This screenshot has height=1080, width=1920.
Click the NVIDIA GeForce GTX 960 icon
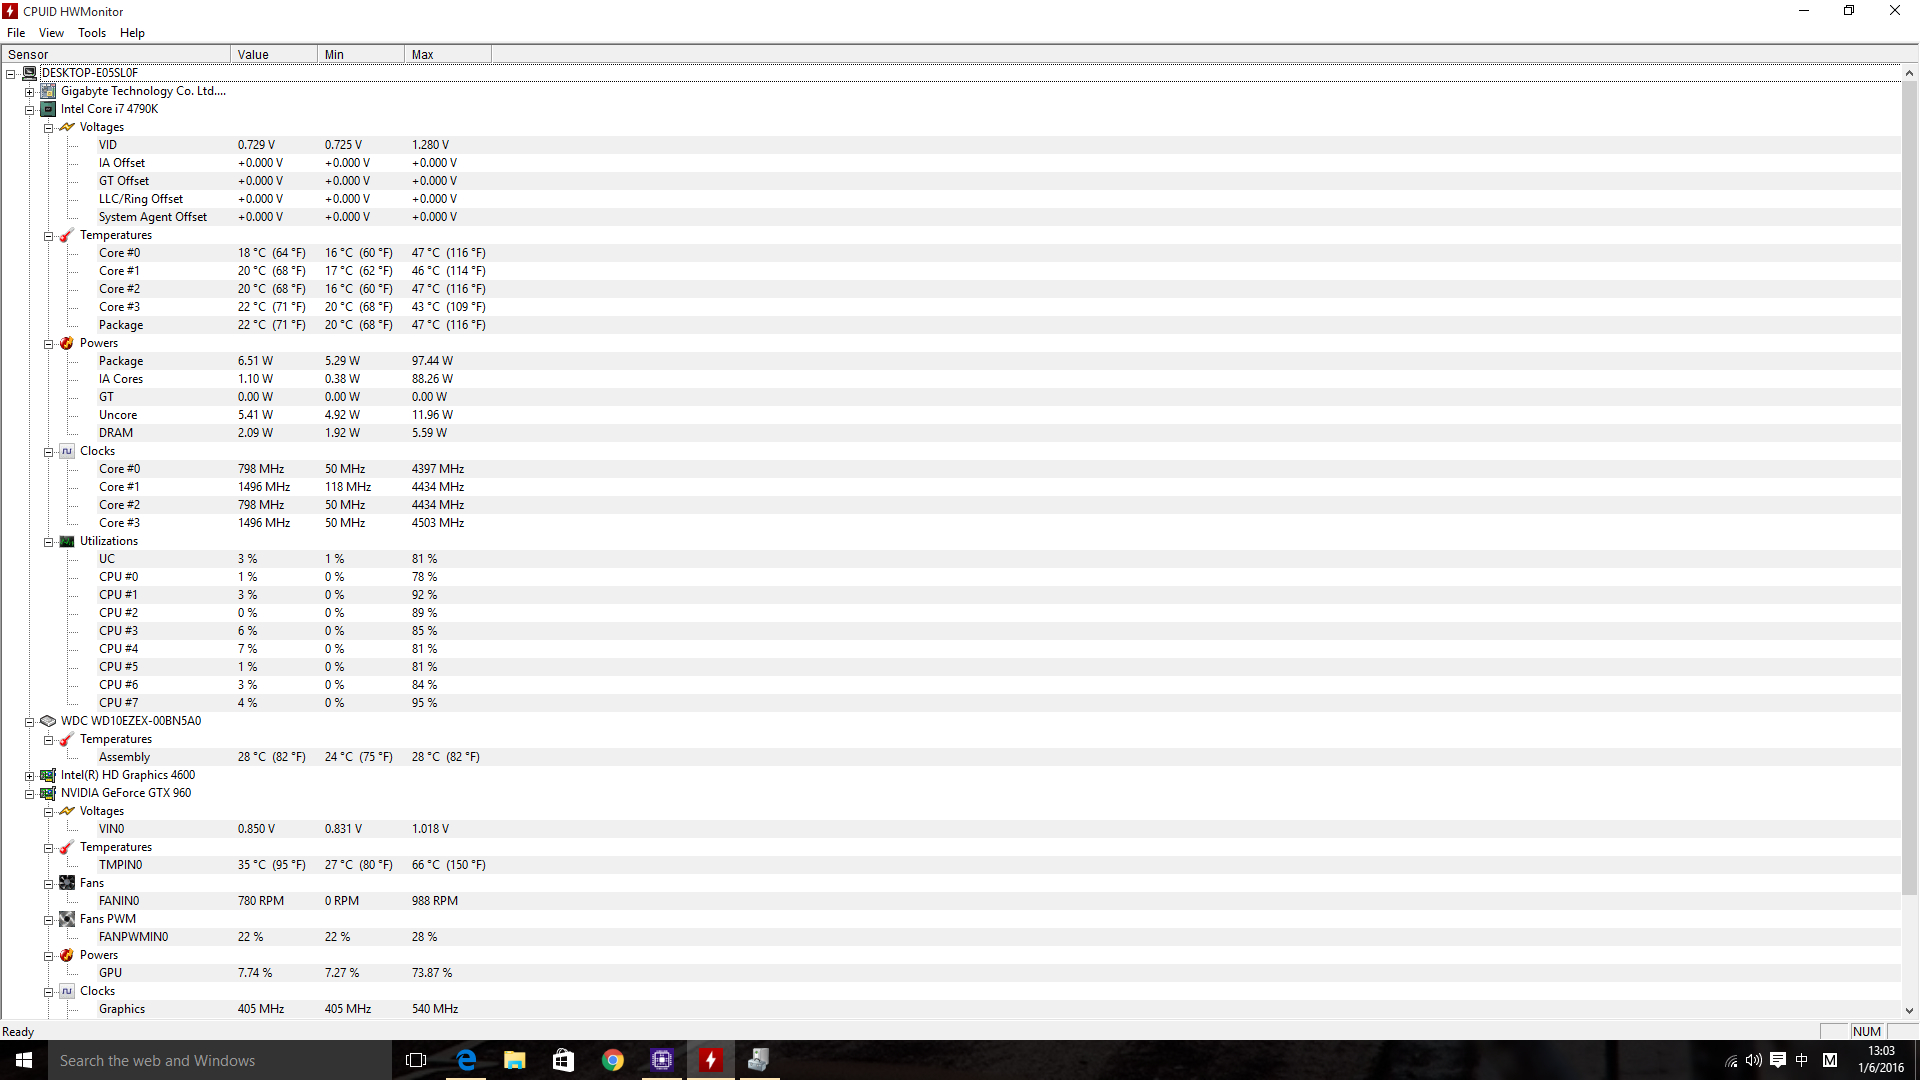tap(48, 793)
